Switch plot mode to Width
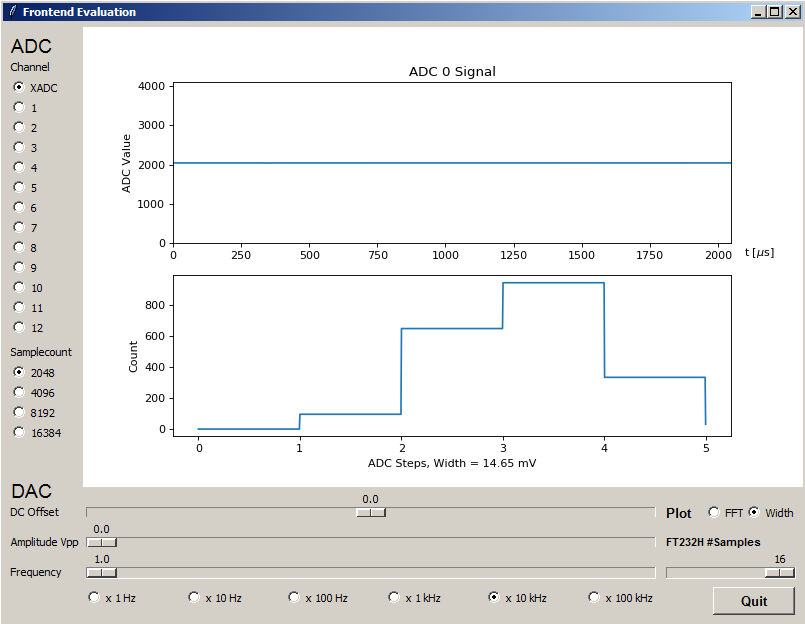This screenshot has width=805, height=624. pos(754,513)
